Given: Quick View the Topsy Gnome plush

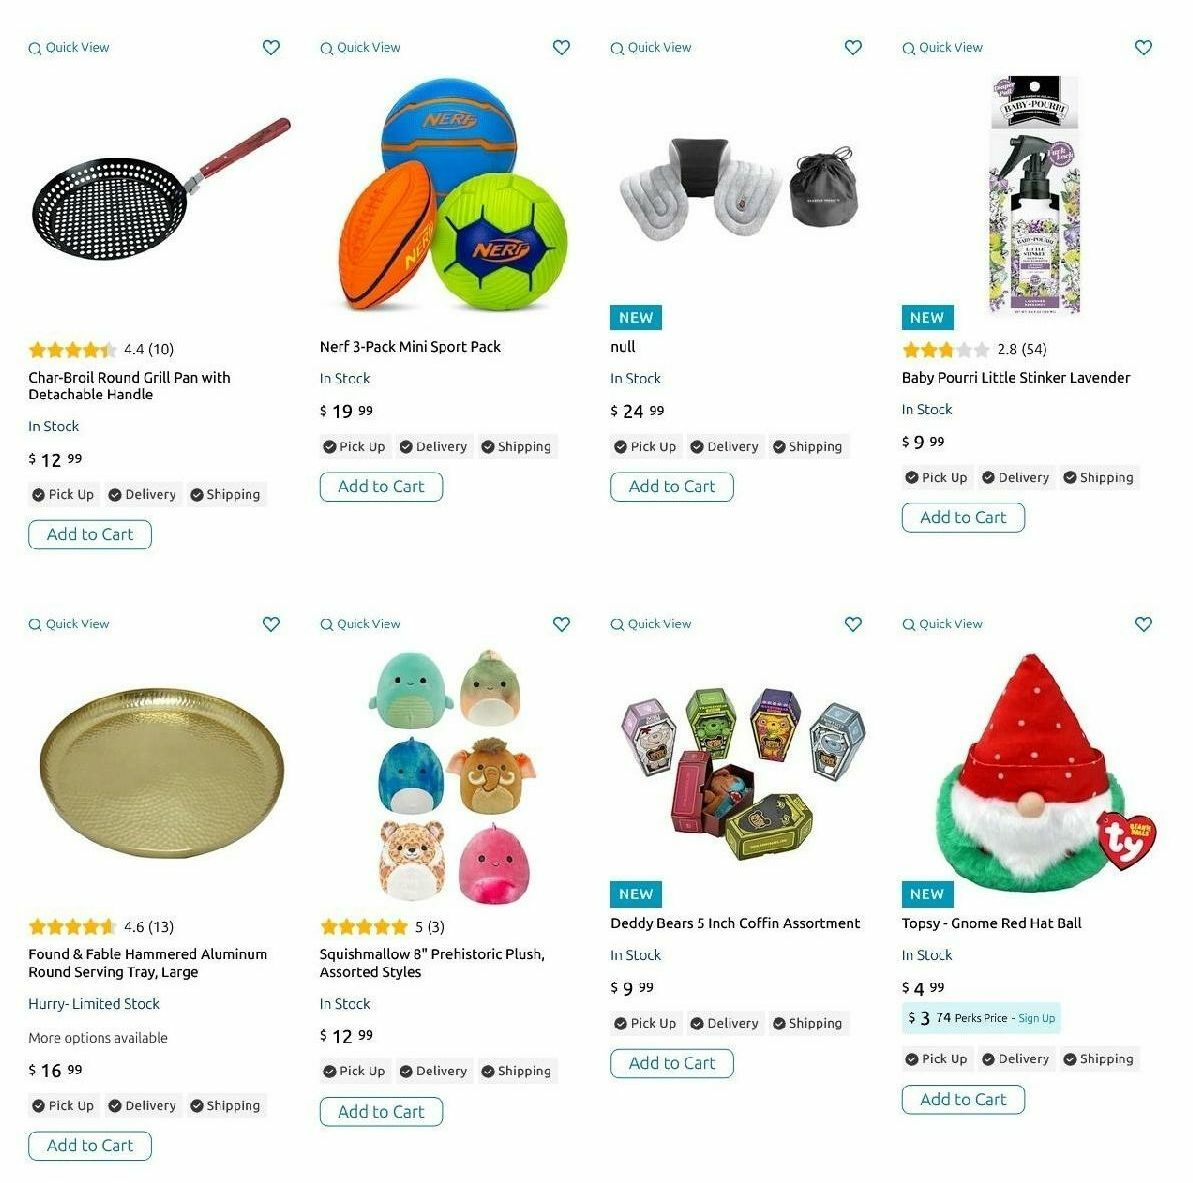Looking at the screenshot, I should click(x=943, y=624).
